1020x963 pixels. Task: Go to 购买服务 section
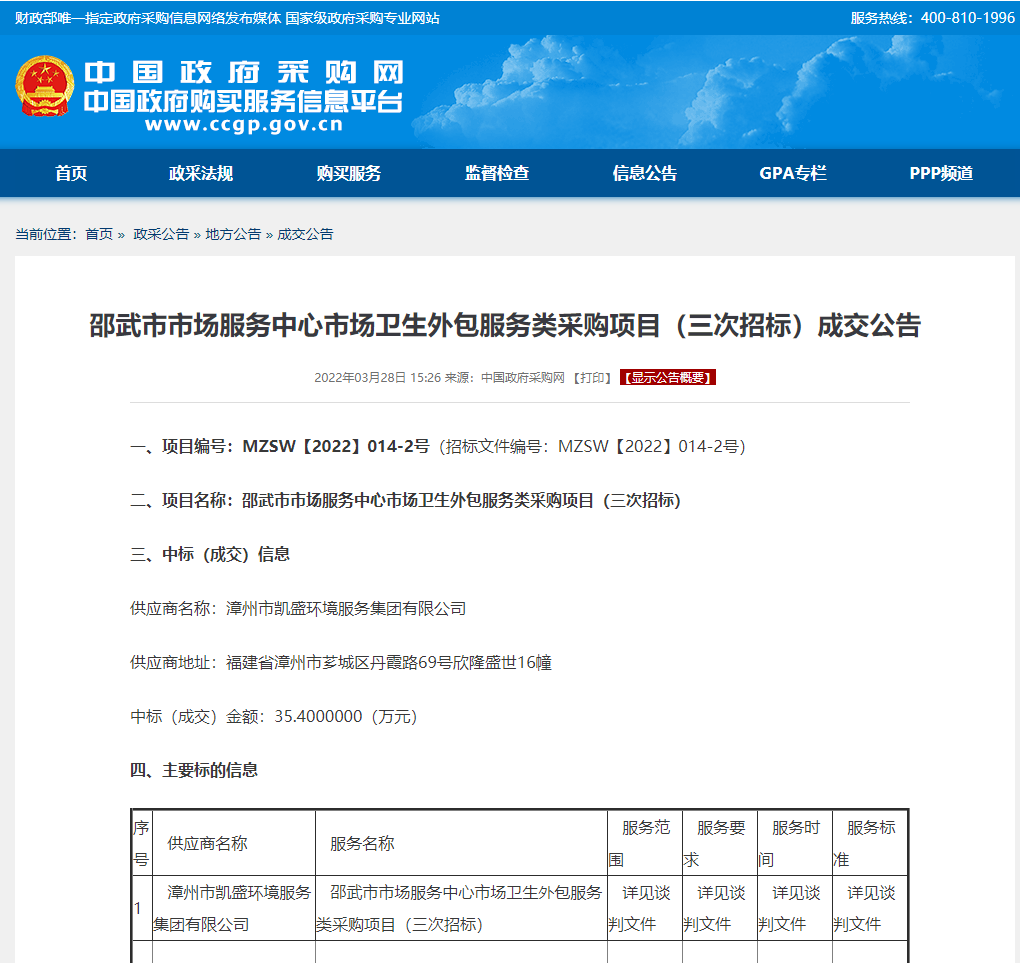click(349, 173)
